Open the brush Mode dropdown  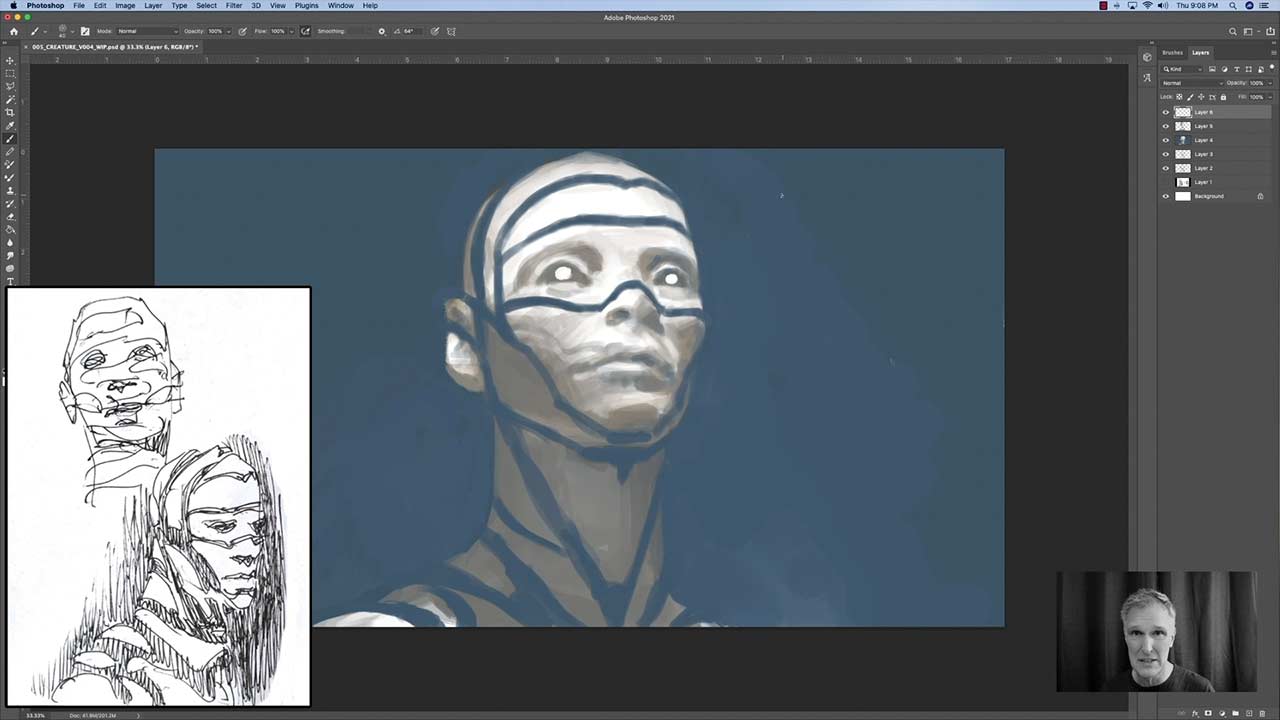(x=147, y=31)
